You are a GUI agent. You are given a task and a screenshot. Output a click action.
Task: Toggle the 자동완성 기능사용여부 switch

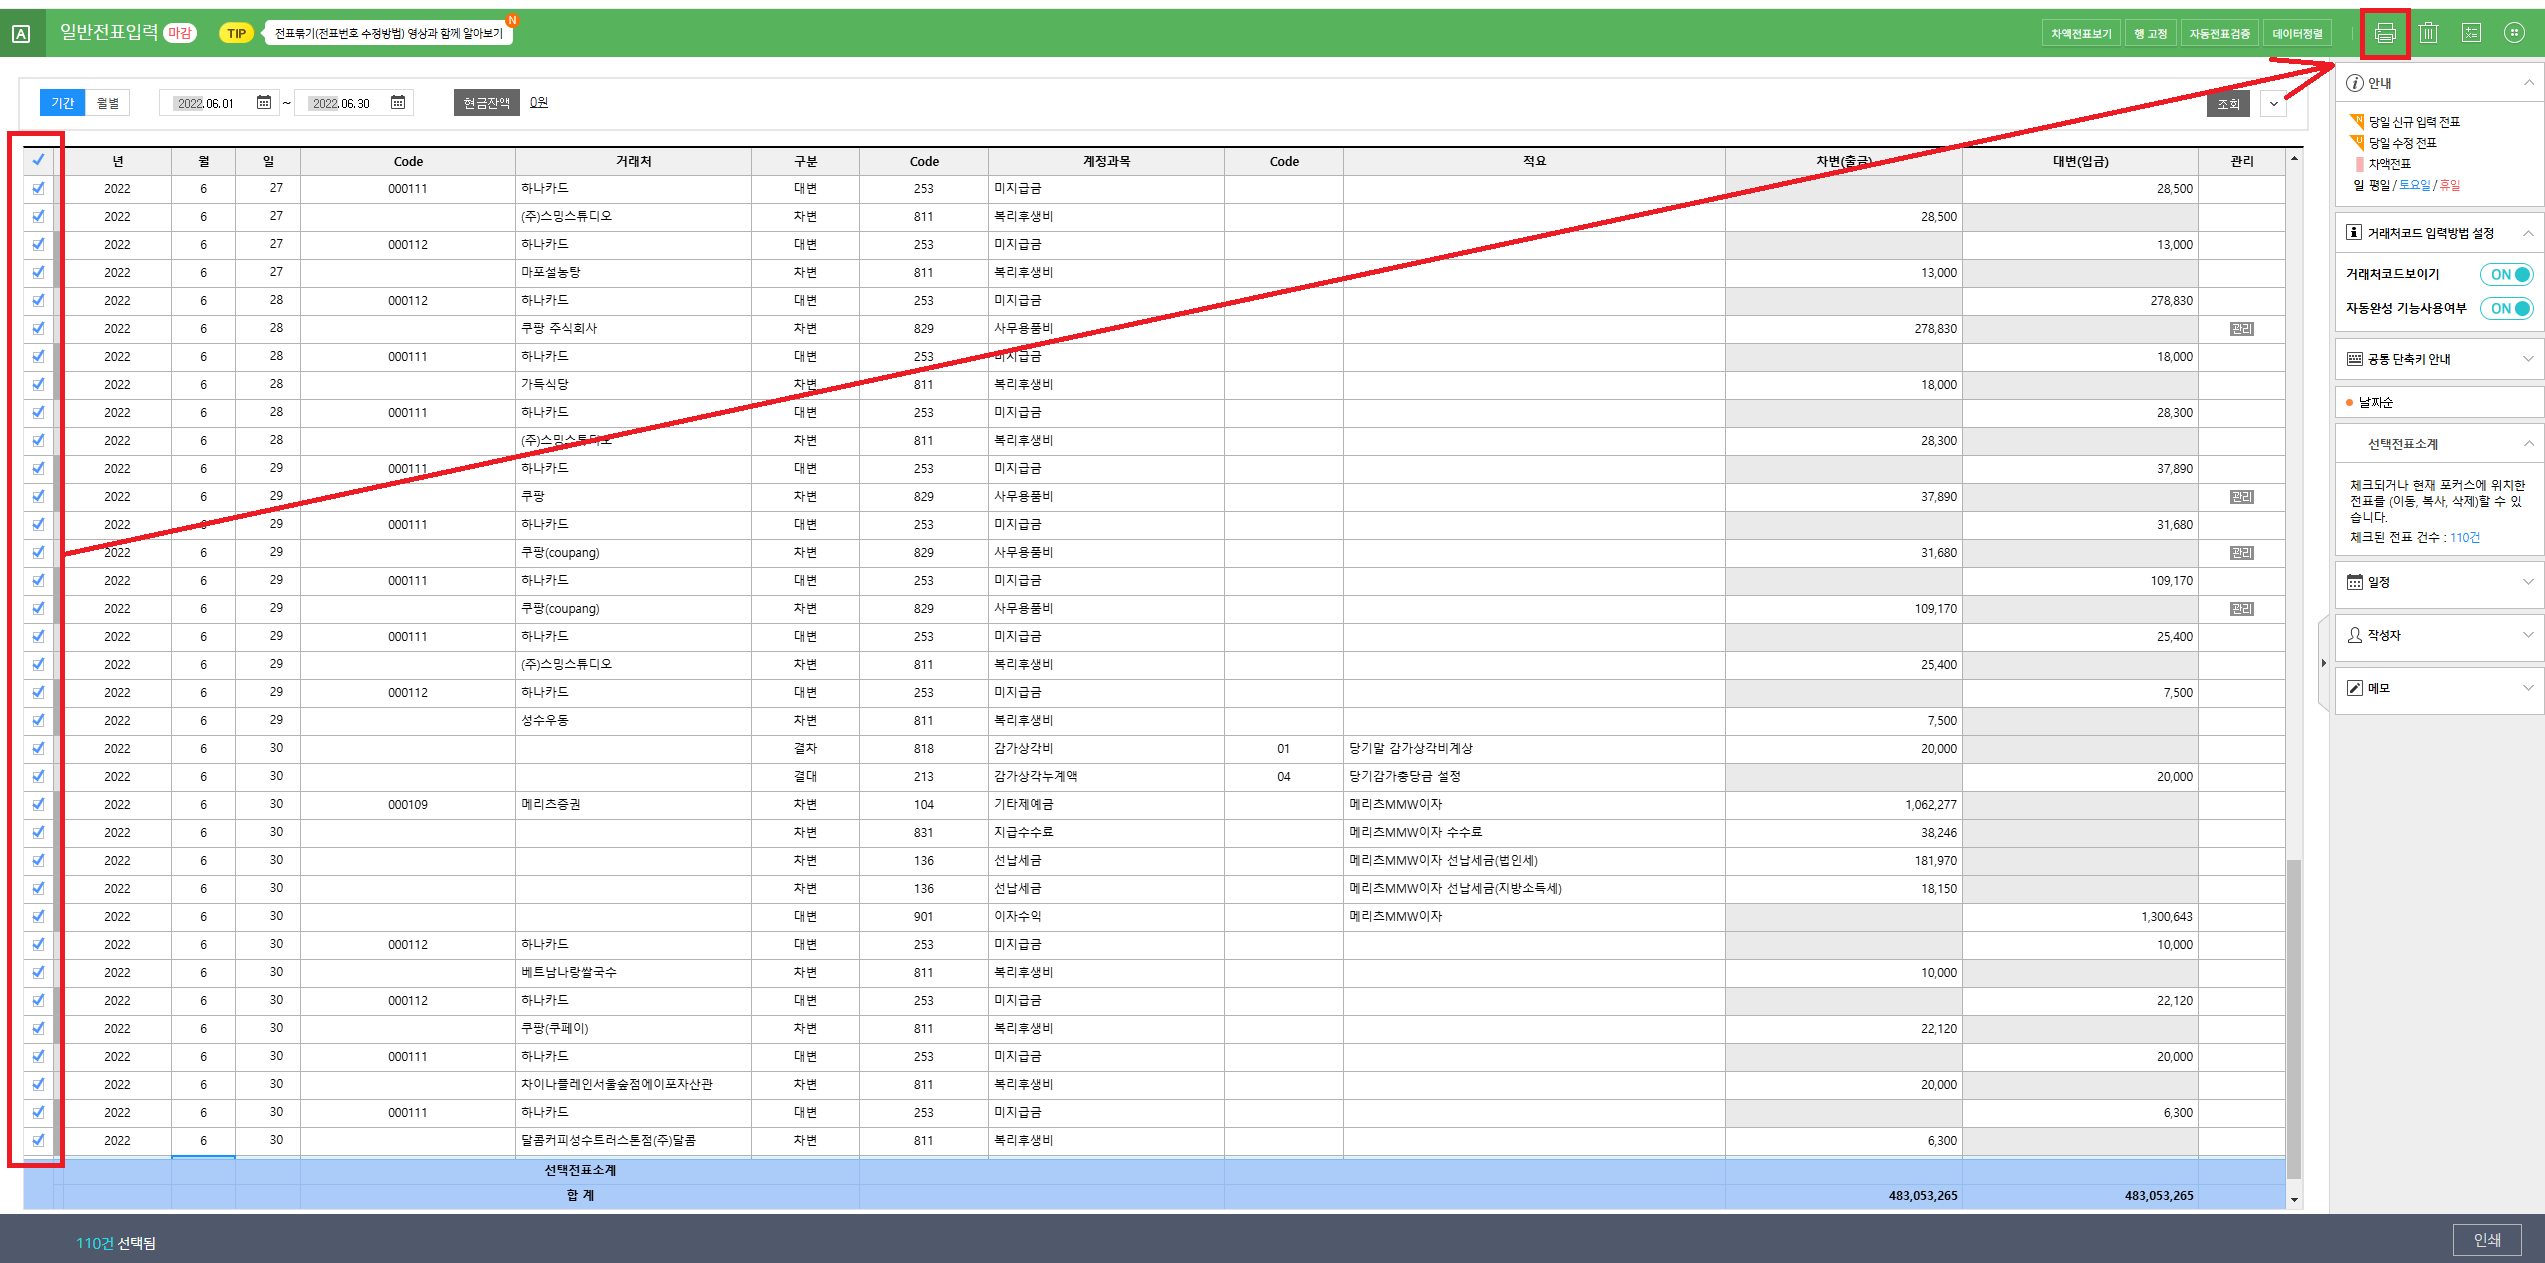pyautogui.click(x=2507, y=309)
